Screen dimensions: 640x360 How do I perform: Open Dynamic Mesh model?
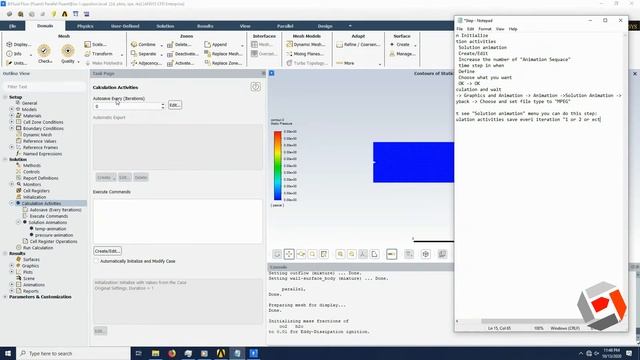click(x=306, y=44)
